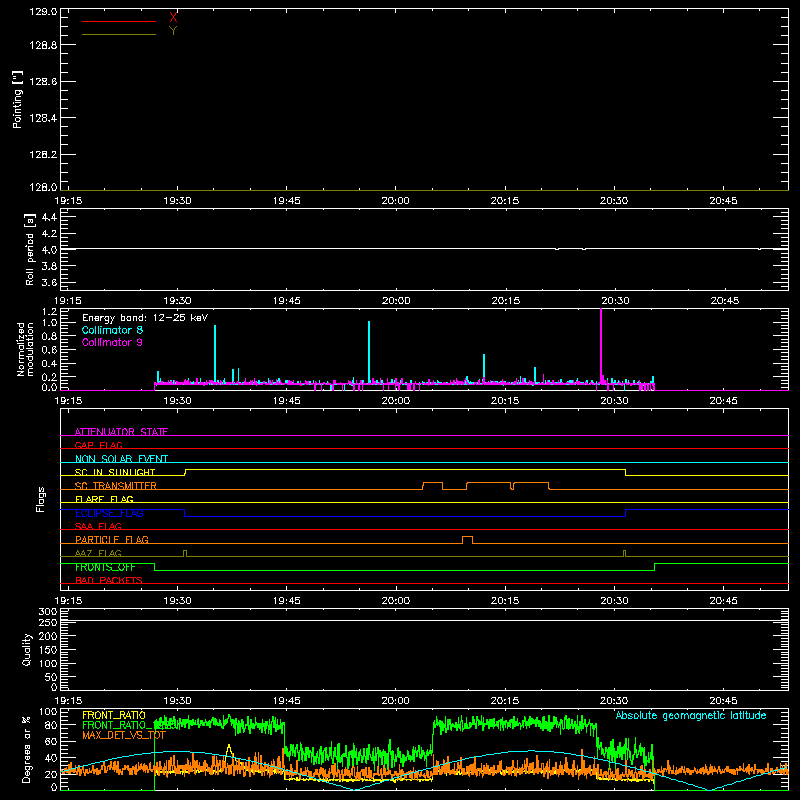800x800 pixels.
Task: Click the Absolute geomagnetic latitude label
Action: pyautogui.click(x=691, y=715)
